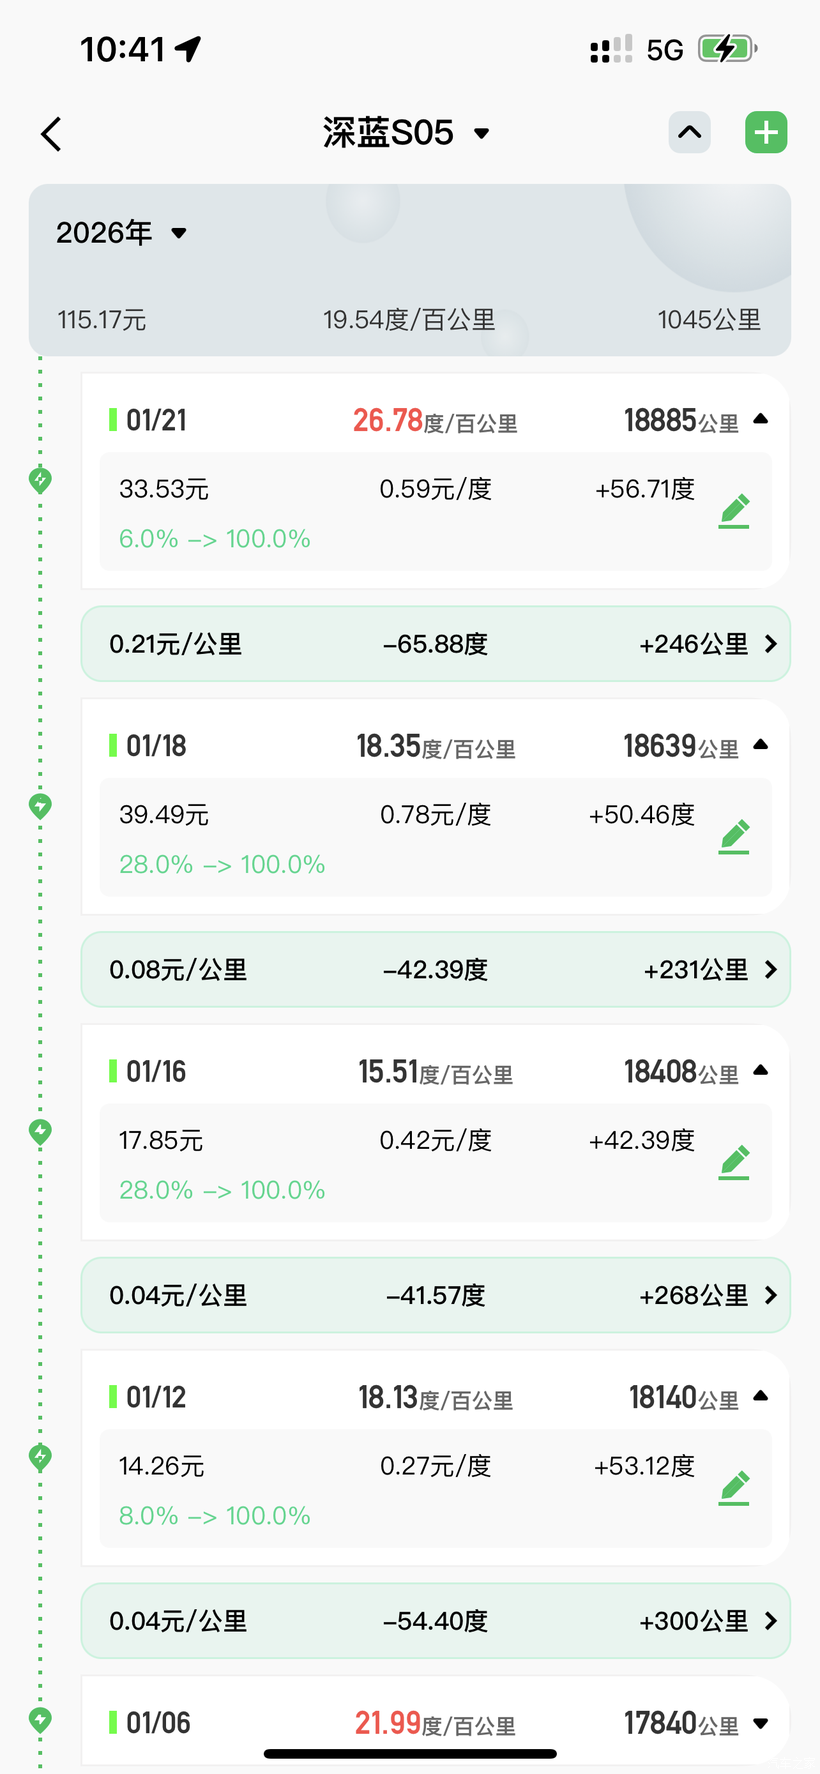The height and width of the screenshot is (1774, 820).
Task: Tap the 01/16 timeline charging marker
Action: (x=40, y=1131)
